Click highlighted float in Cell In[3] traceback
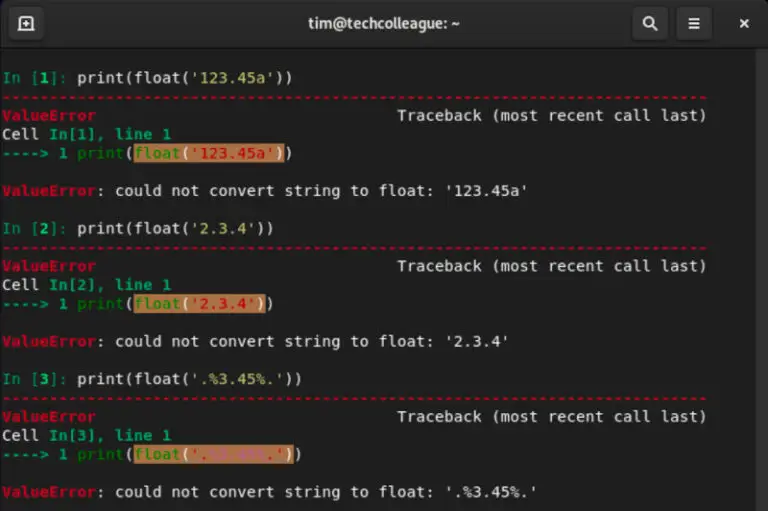Image resolution: width=768 pixels, height=511 pixels. (214, 454)
